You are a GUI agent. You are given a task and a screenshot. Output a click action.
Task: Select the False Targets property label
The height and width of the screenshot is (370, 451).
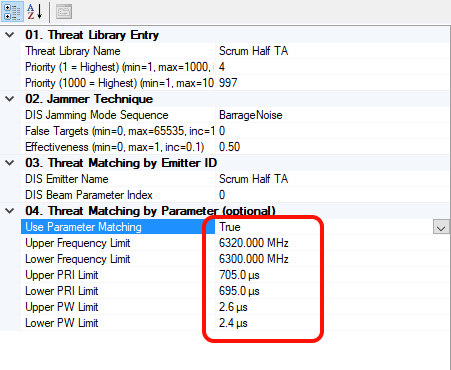(x=120, y=131)
